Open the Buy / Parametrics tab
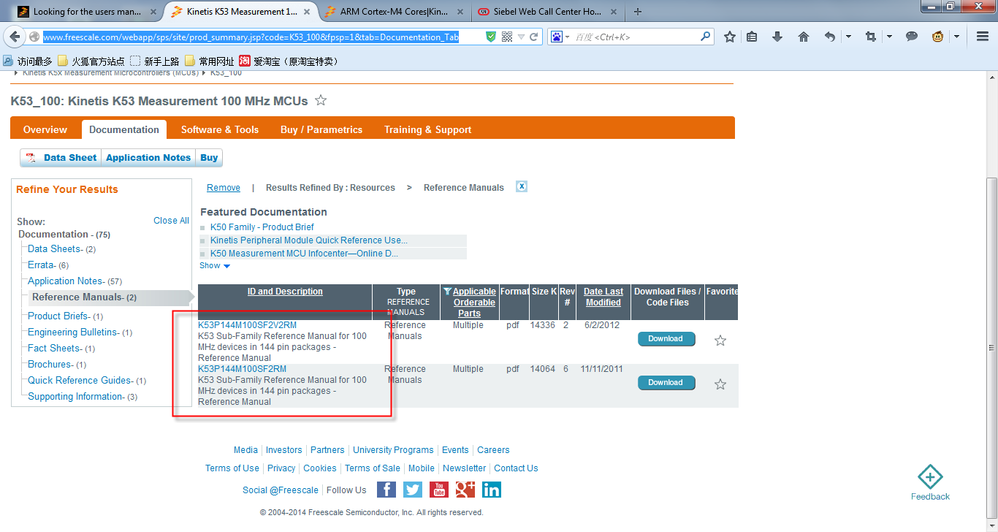The width and height of the screenshot is (998, 532). coord(321,129)
